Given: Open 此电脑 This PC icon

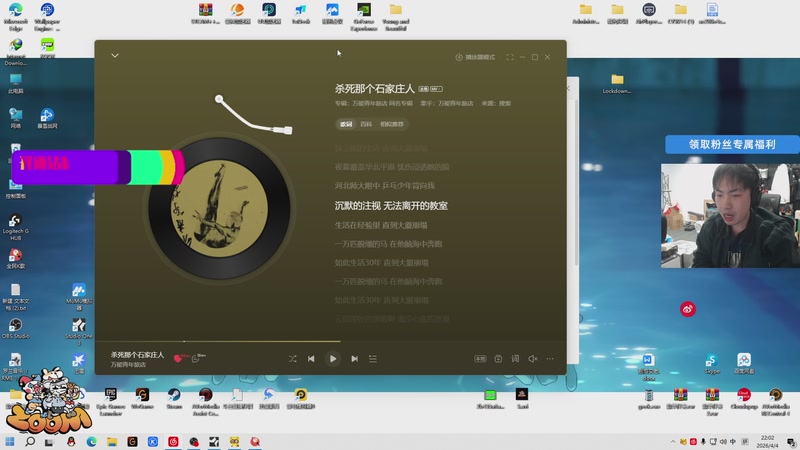Looking at the screenshot, I should coord(15,84).
